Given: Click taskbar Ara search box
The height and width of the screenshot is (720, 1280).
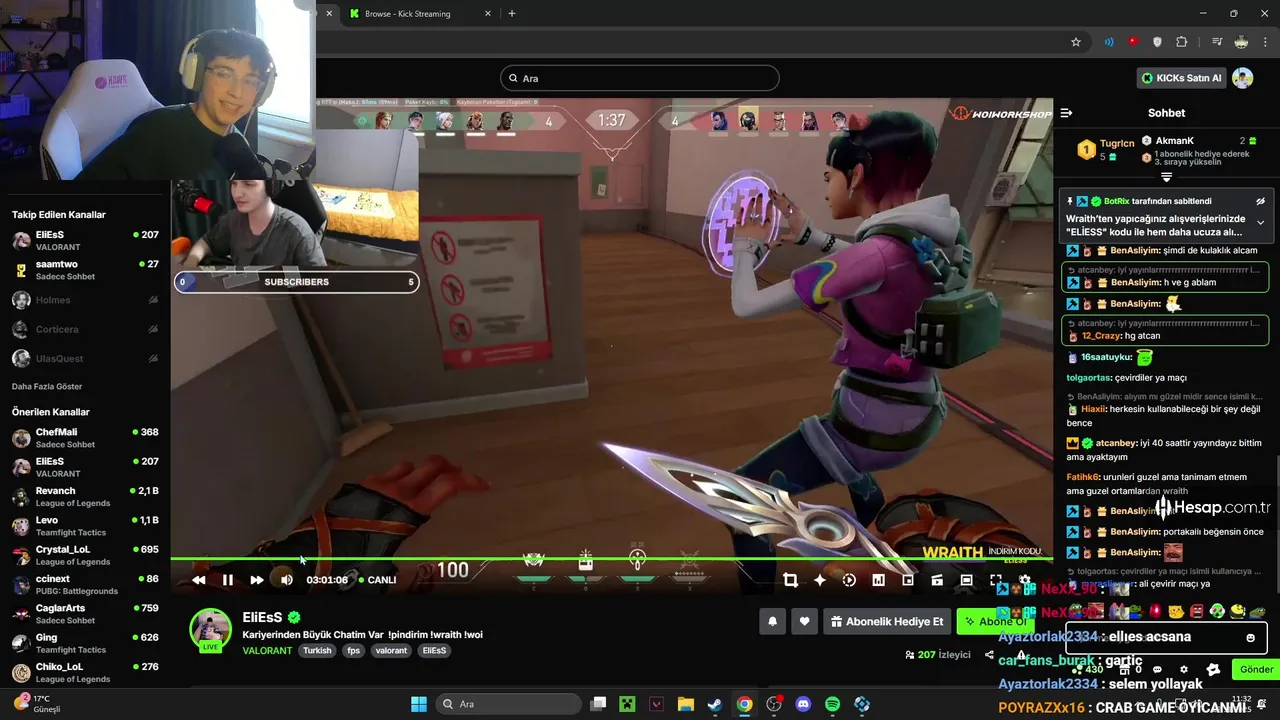Looking at the screenshot, I should point(508,704).
